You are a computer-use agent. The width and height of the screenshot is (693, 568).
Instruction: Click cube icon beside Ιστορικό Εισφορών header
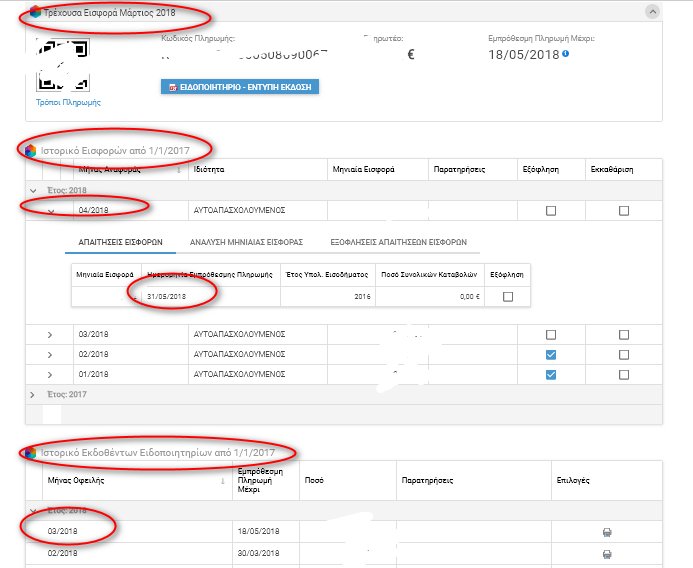pos(30,149)
